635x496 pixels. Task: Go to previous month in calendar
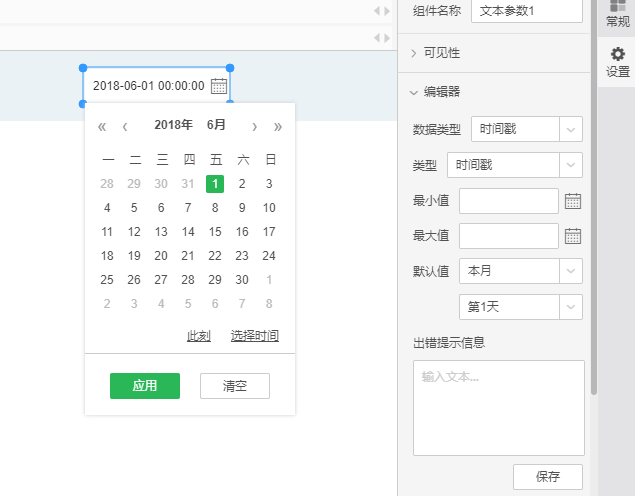(x=125, y=126)
